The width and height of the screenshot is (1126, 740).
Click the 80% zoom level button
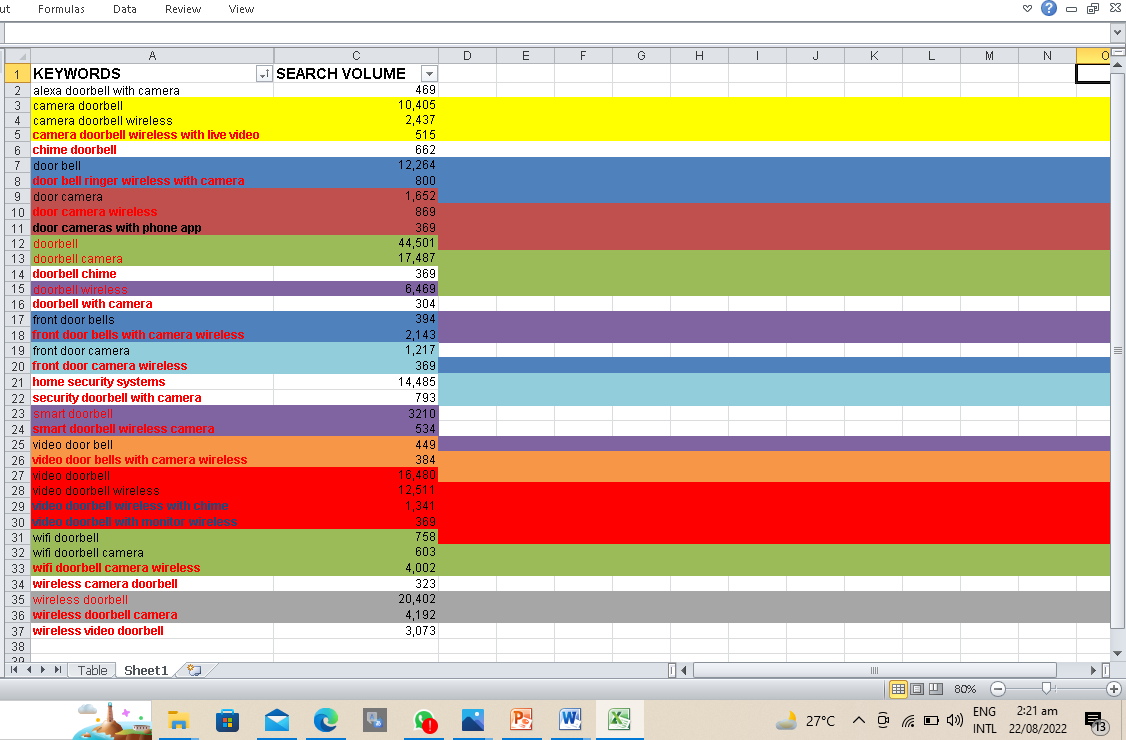[965, 689]
